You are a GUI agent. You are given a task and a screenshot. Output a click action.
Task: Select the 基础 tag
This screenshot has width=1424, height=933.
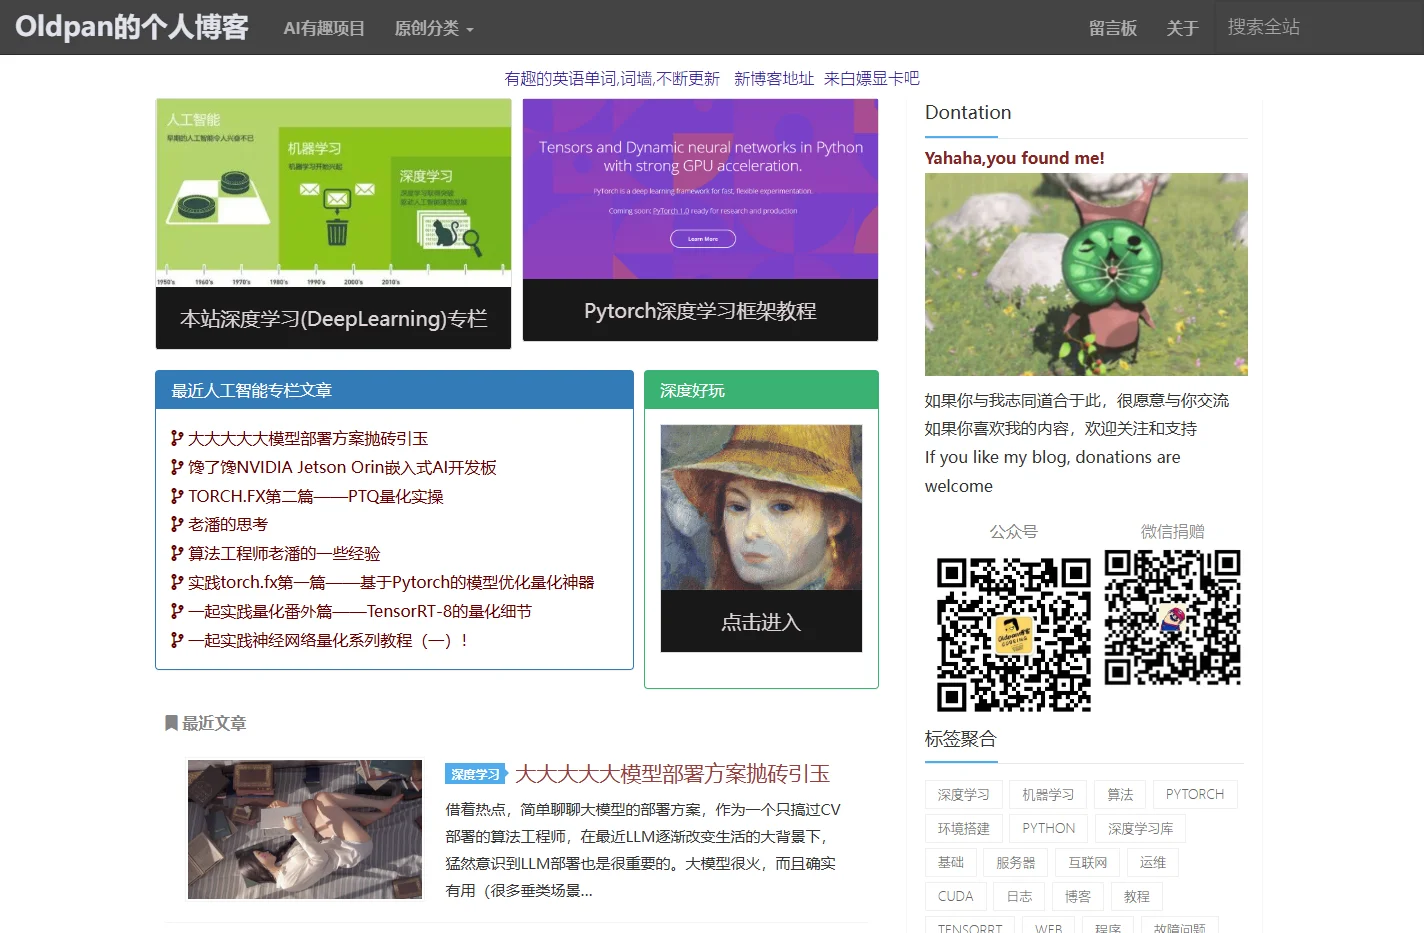(950, 863)
